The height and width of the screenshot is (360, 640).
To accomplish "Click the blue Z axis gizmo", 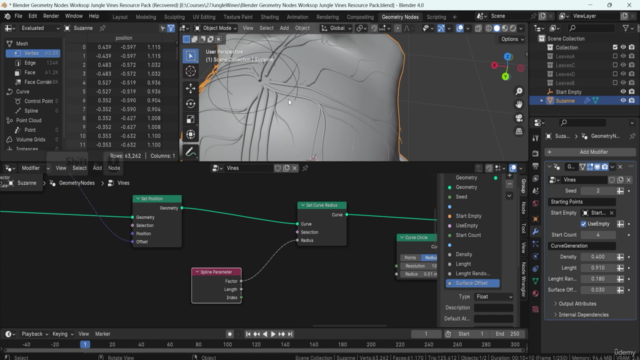I will (x=508, y=57).
